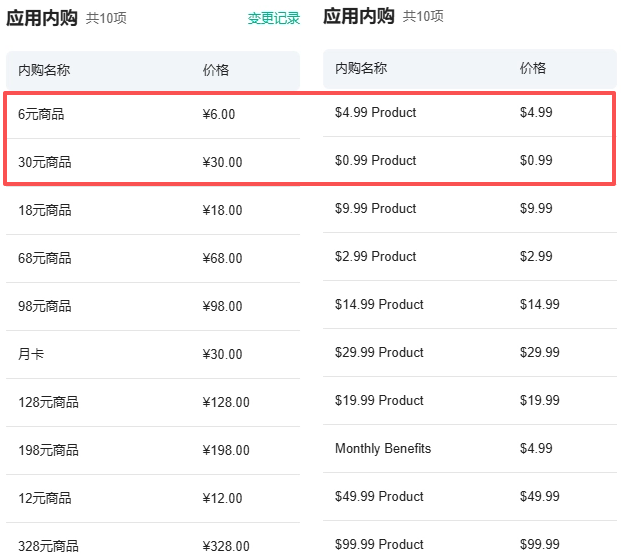Click the $19.99 price cell
This screenshot has width=622, height=558.
click(x=539, y=400)
